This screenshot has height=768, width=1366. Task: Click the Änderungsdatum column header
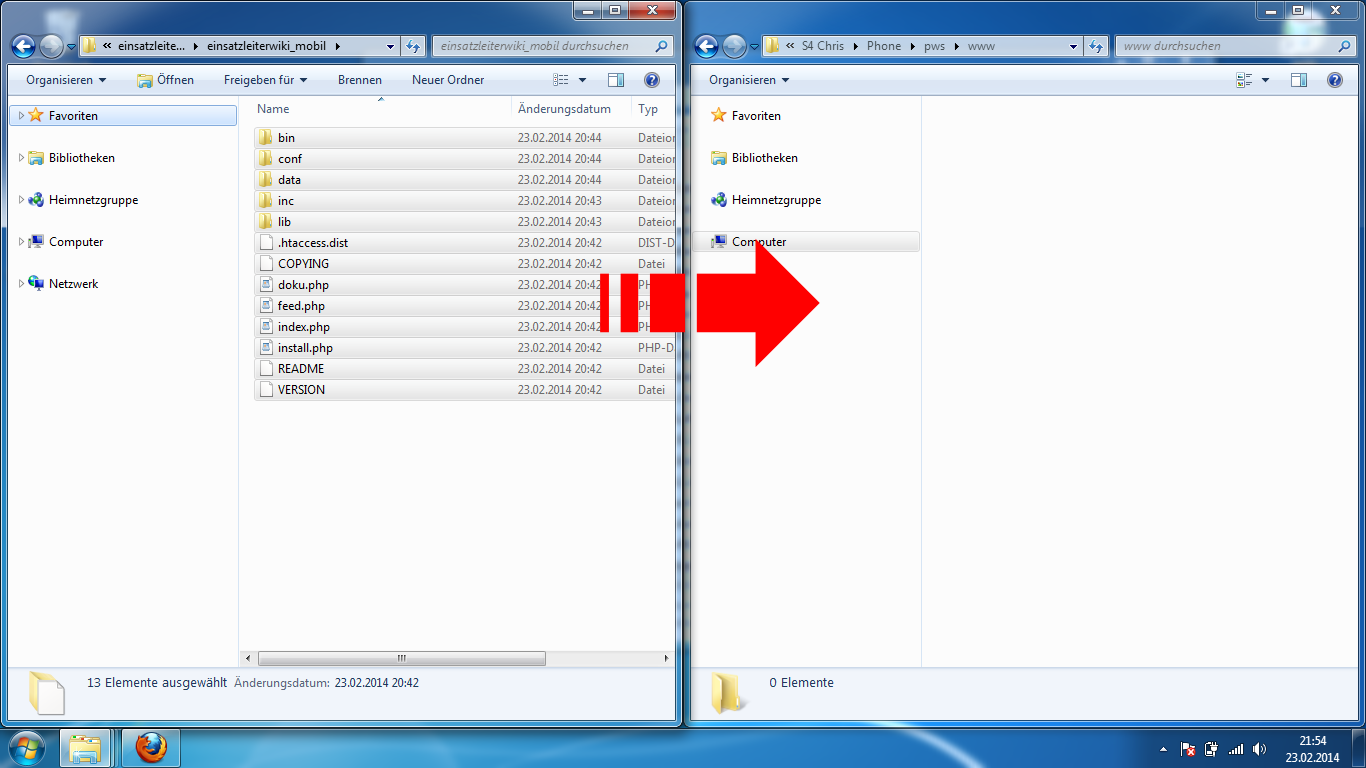click(564, 109)
